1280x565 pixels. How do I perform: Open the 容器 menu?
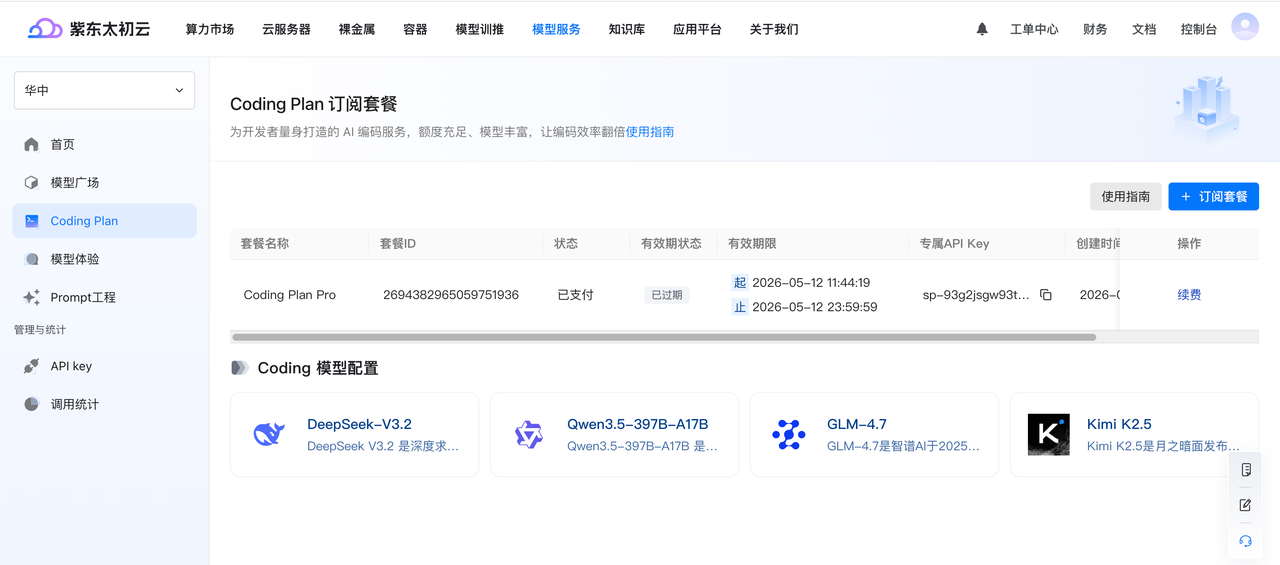point(415,29)
